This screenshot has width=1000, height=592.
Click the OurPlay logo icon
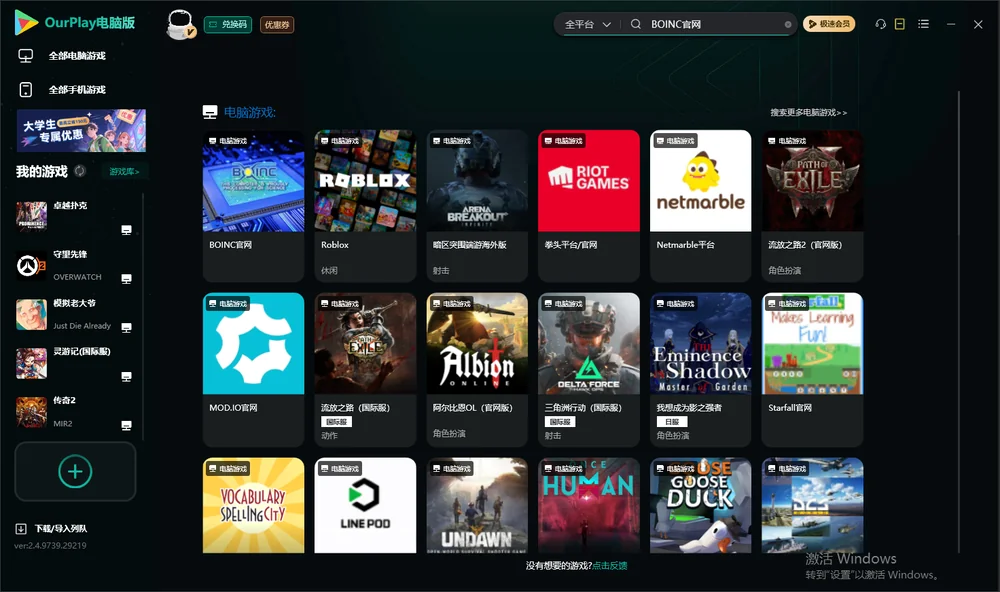coord(26,23)
